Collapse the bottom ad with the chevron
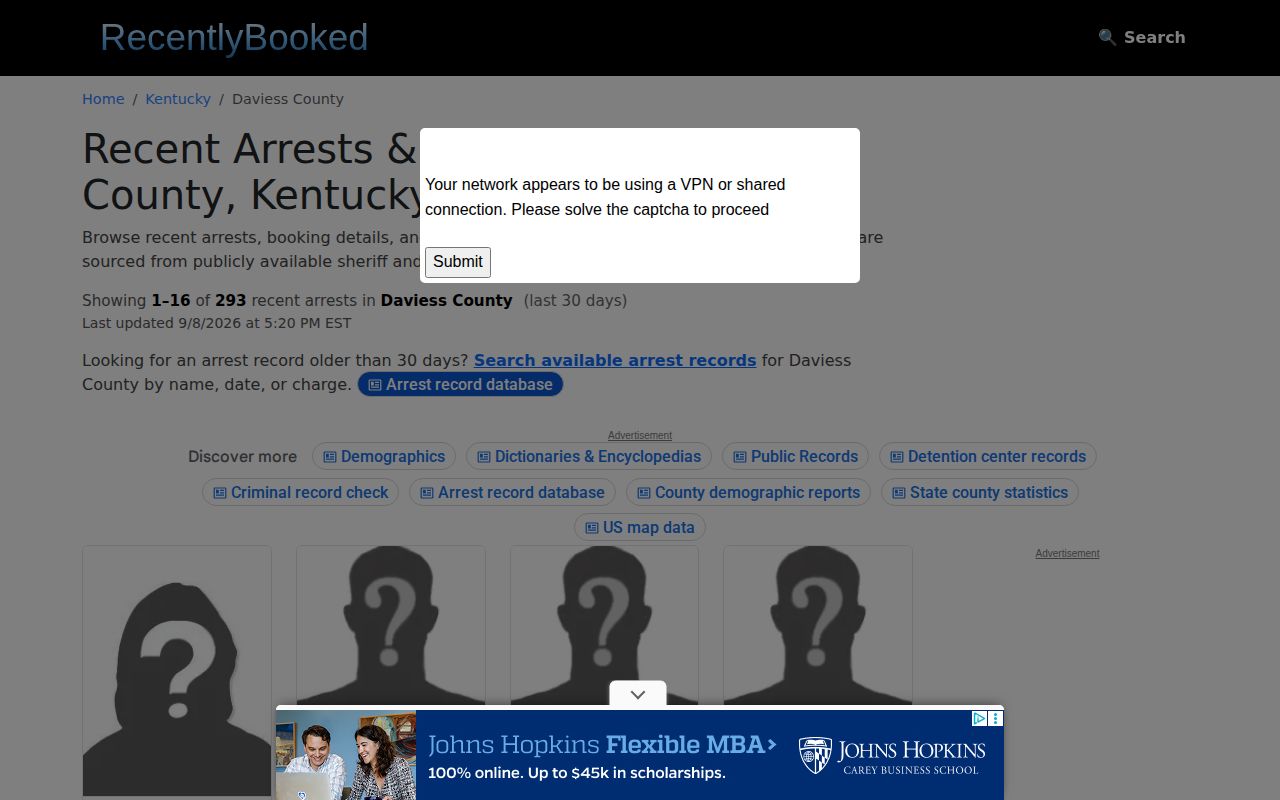 638,694
